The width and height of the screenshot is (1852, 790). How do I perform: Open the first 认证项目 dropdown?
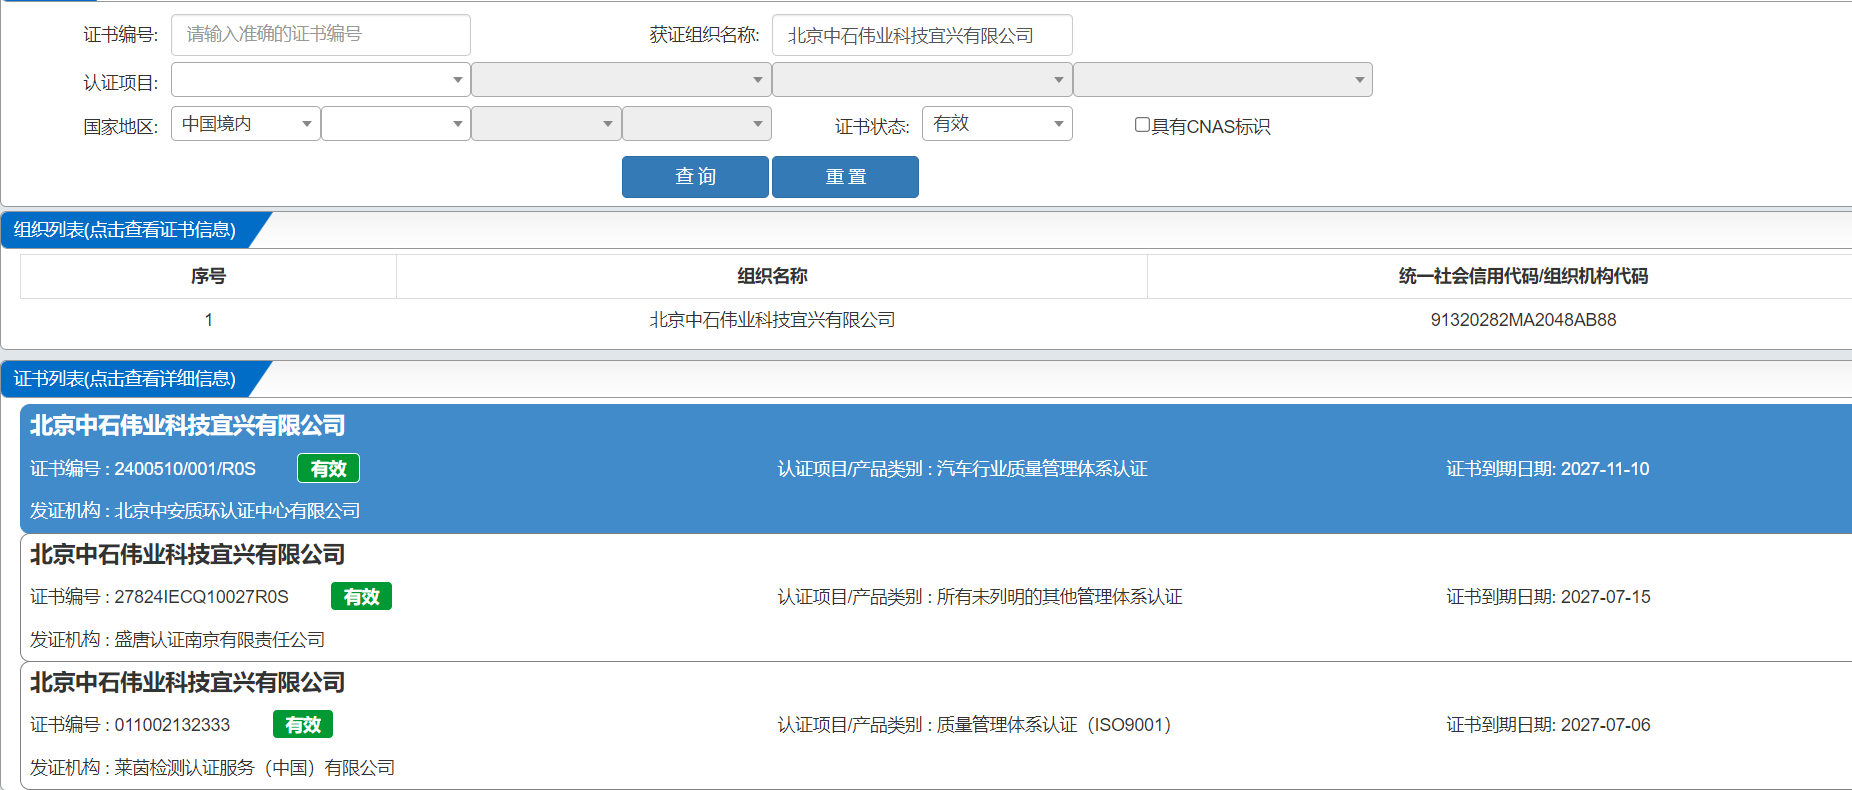(320, 80)
